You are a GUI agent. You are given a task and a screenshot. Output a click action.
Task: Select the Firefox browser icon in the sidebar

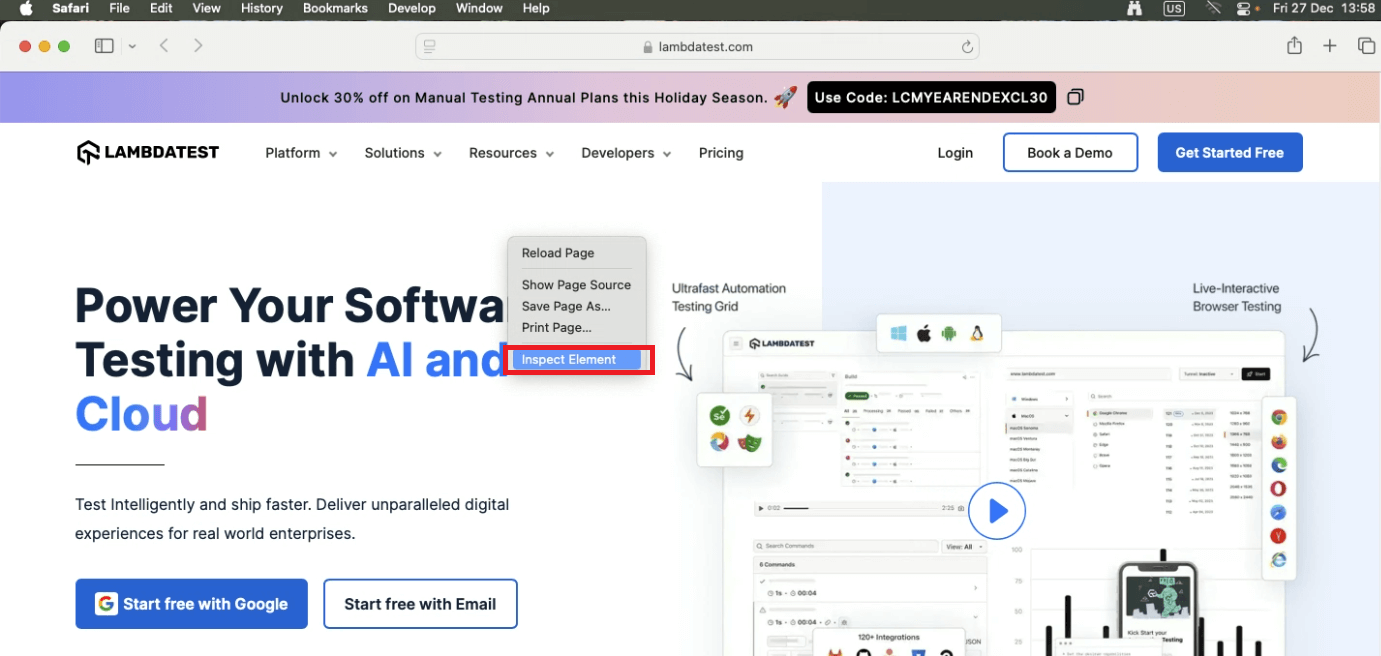(x=1279, y=440)
